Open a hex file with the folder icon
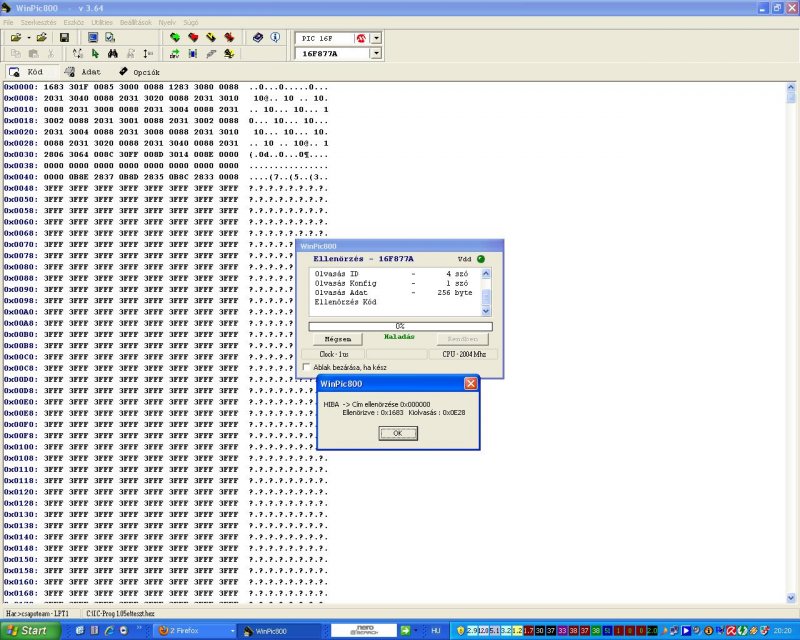800x640 pixels. pyautogui.click(x=16, y=37)
